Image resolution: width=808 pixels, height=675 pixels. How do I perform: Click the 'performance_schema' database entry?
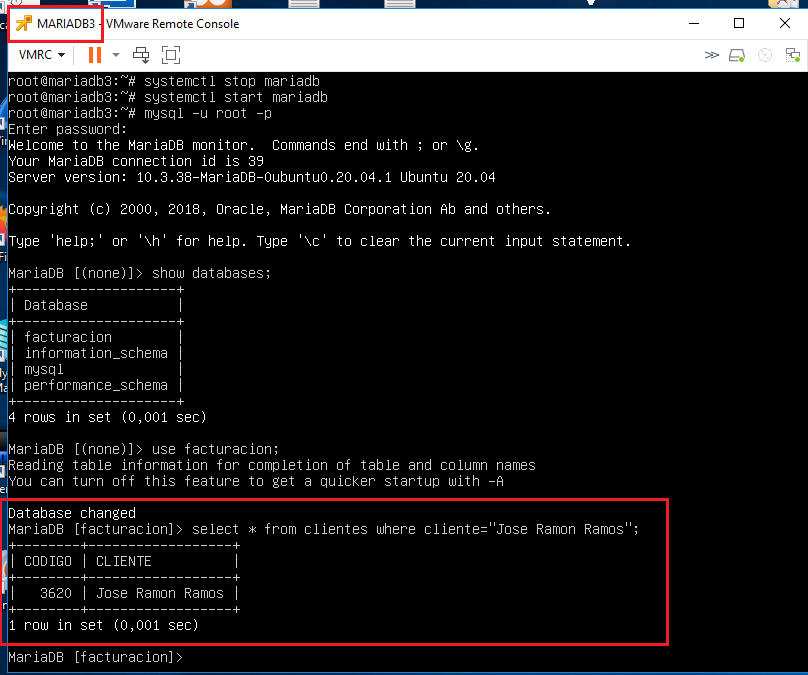click(x=96, y=385)
